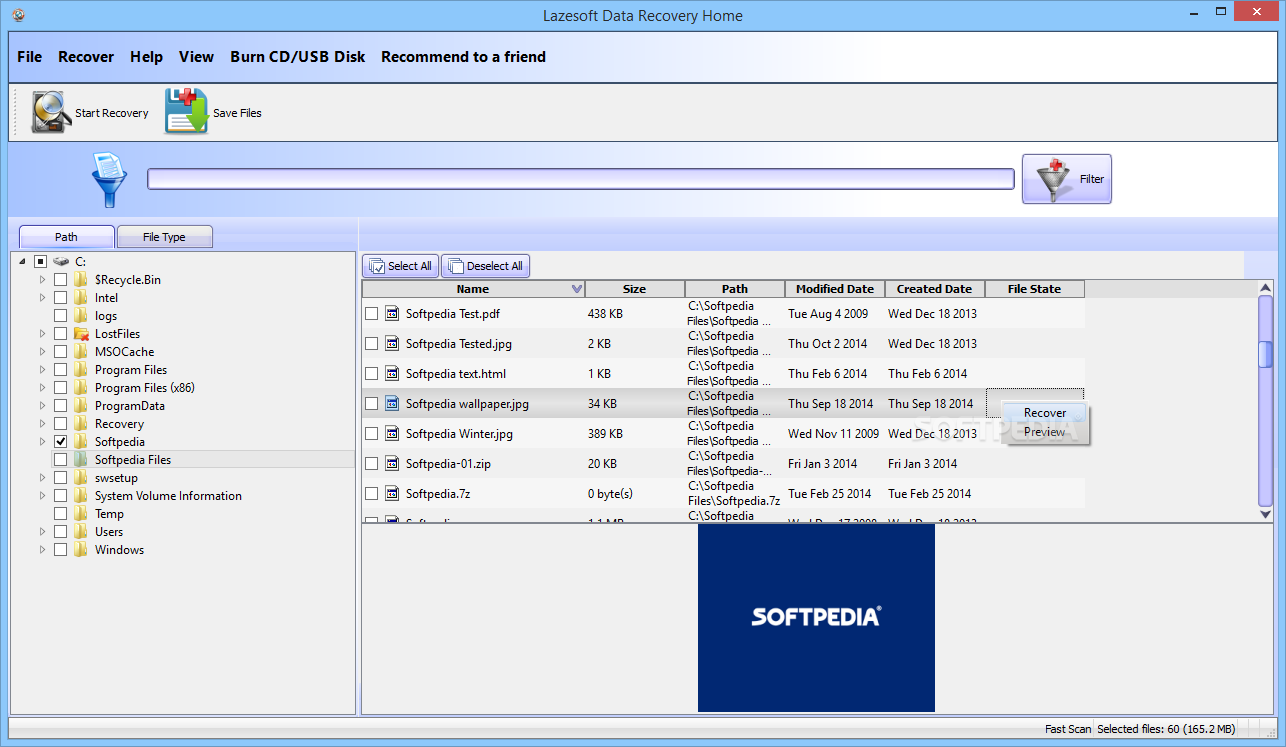This screenshot has width=1286, height=747.
Task: Click the ProgramData folder icon
Action: point(81,405)
